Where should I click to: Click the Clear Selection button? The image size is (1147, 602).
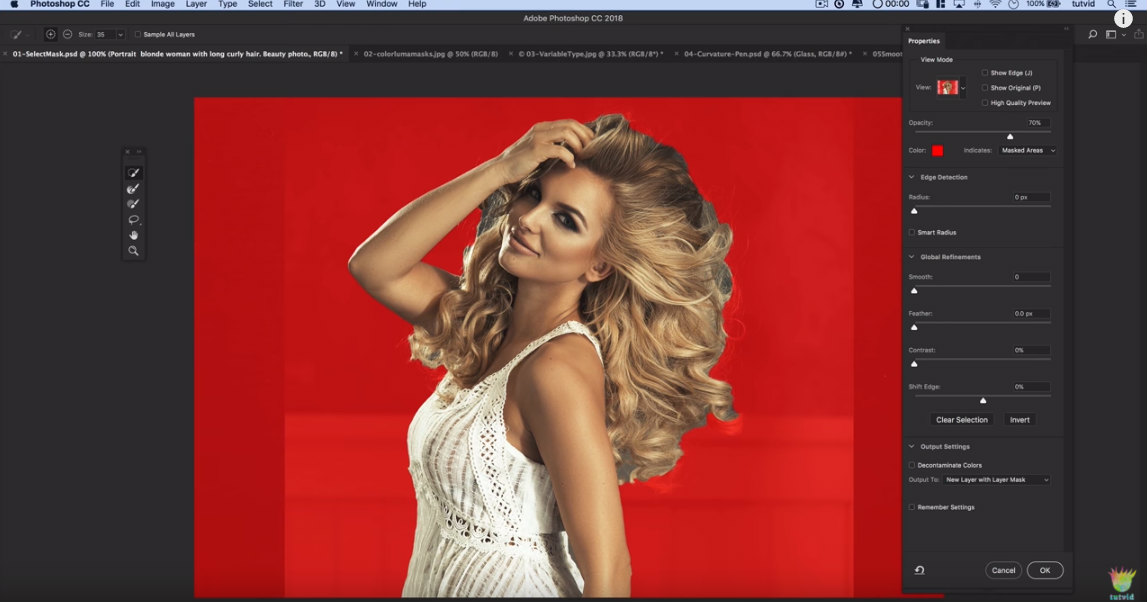(961, 420)
